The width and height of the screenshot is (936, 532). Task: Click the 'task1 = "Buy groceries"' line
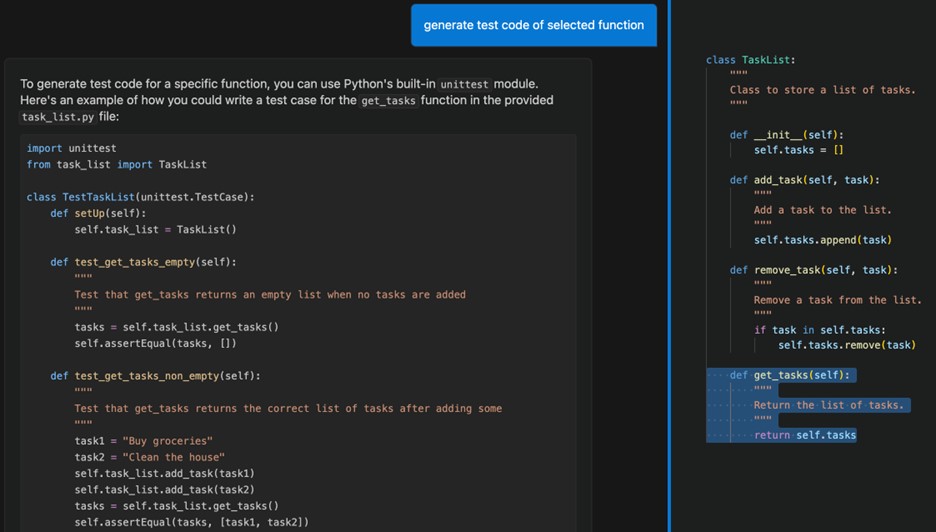coord(143,441)
